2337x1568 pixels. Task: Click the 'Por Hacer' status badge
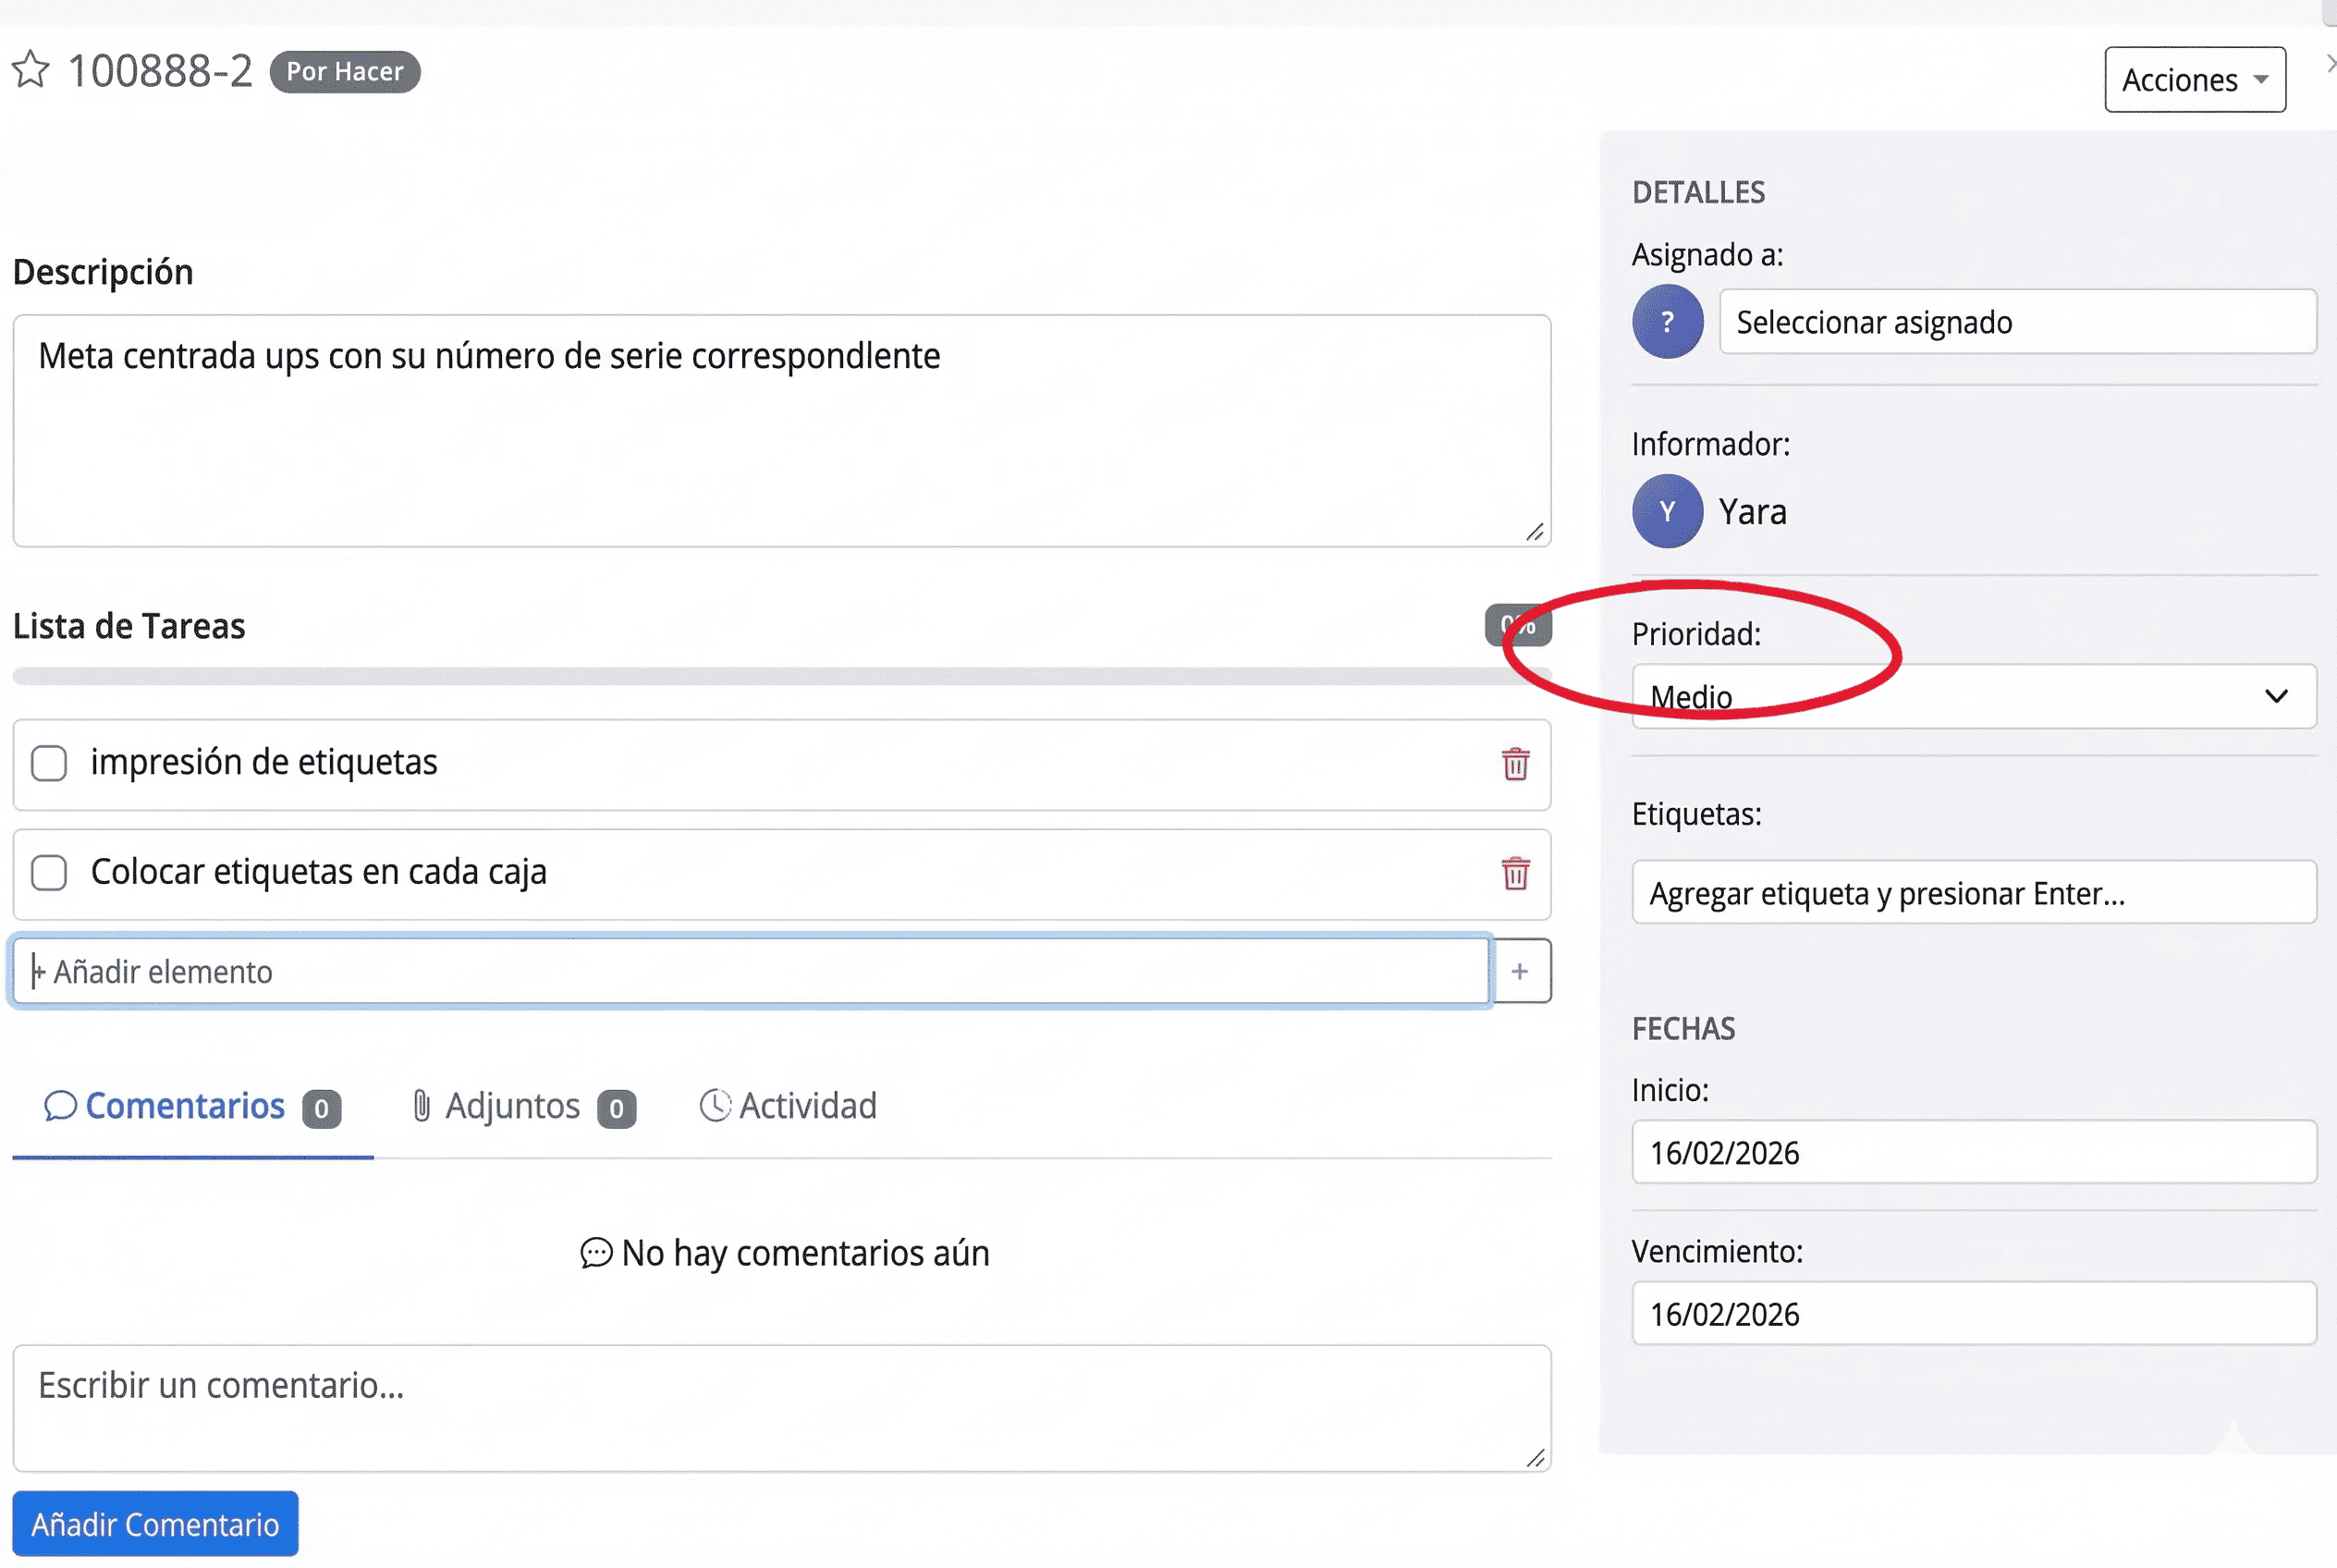(x=344, y=72)
